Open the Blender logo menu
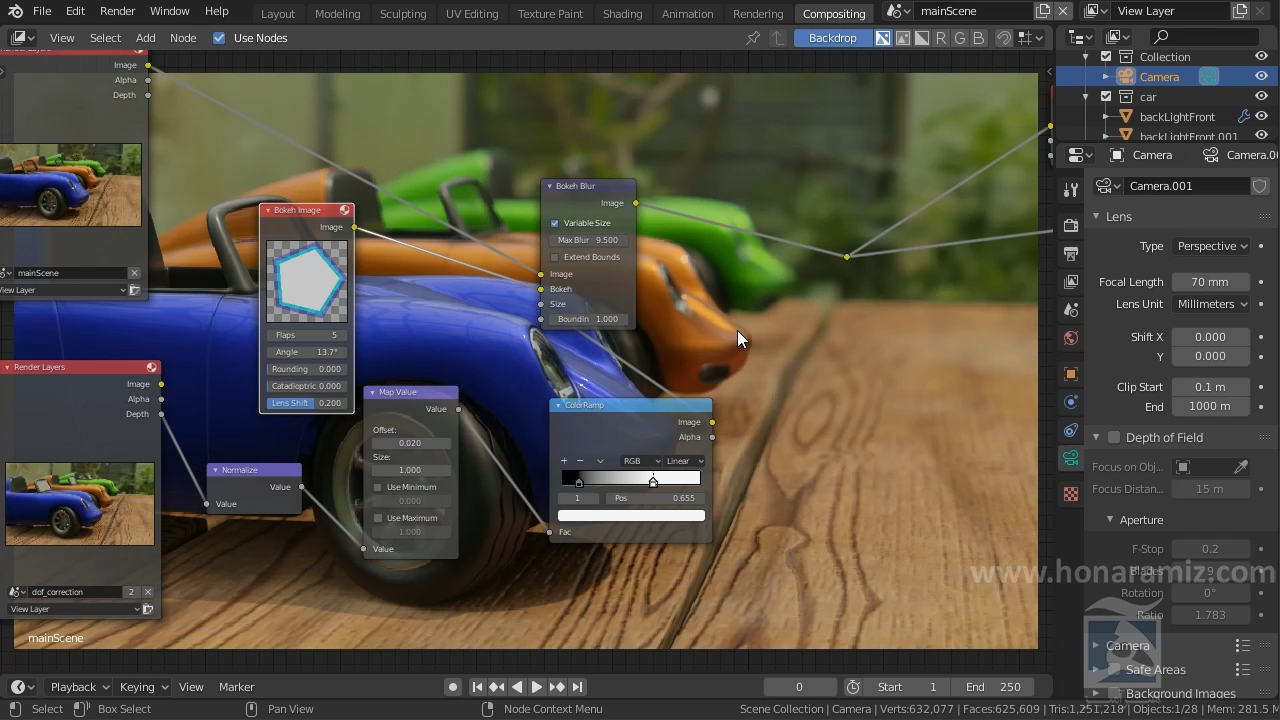 pos(14,11)
